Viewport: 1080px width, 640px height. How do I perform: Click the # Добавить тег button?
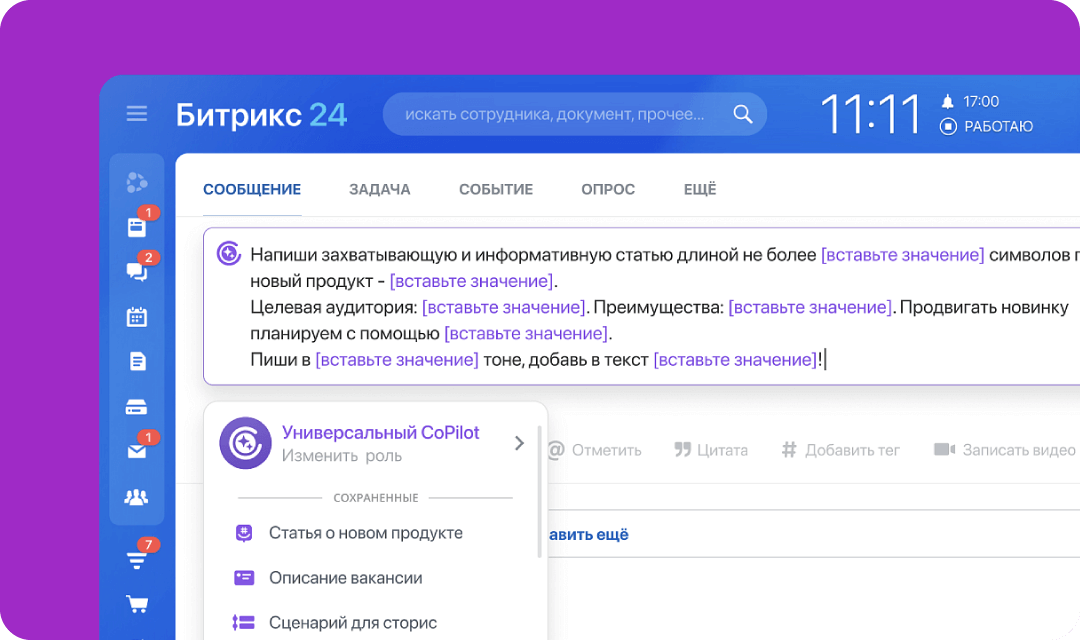point(841,450)
